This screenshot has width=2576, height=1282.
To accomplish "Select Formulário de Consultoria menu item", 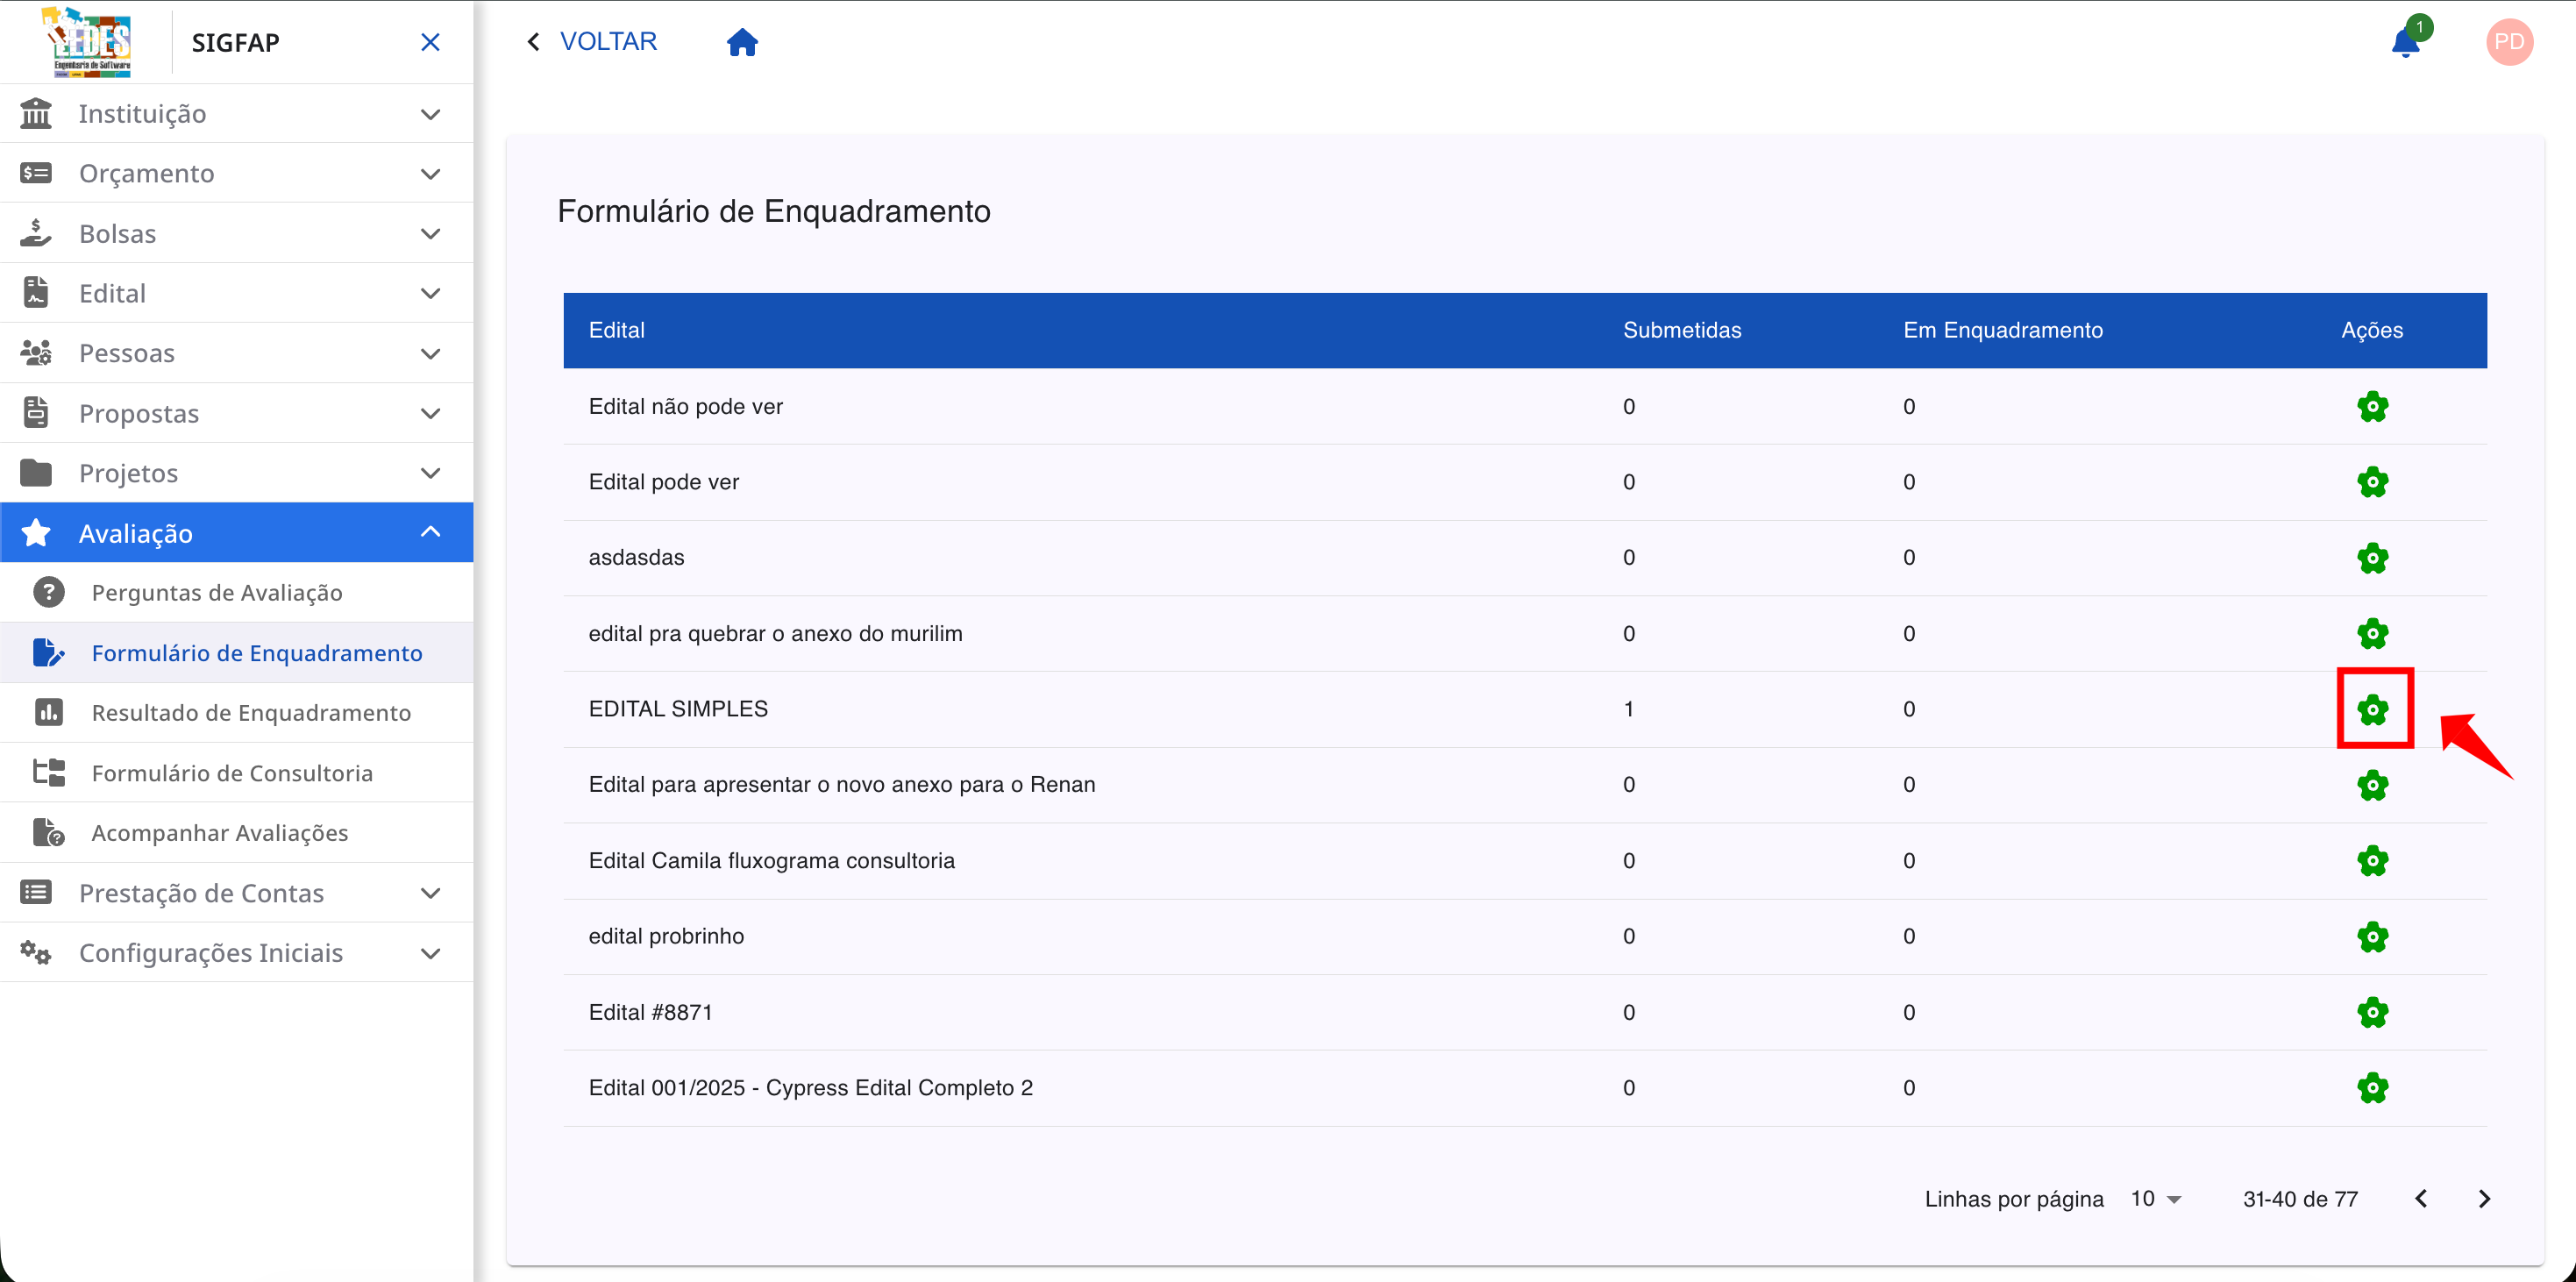I will [x=232, y=772].
